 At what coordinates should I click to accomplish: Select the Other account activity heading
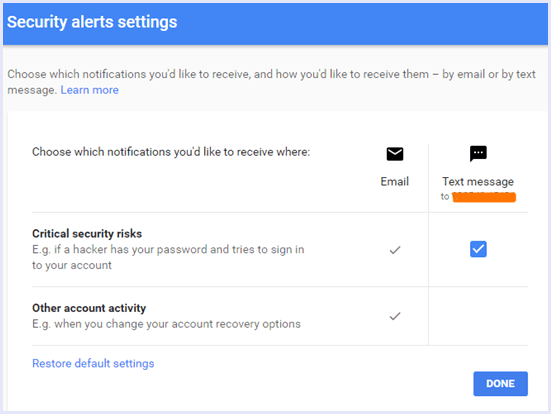tap(89, 308)
